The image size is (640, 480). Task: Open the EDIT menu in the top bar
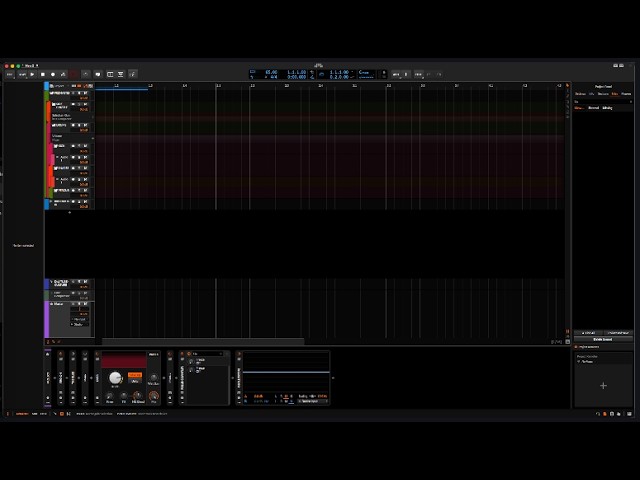point(418,74)
